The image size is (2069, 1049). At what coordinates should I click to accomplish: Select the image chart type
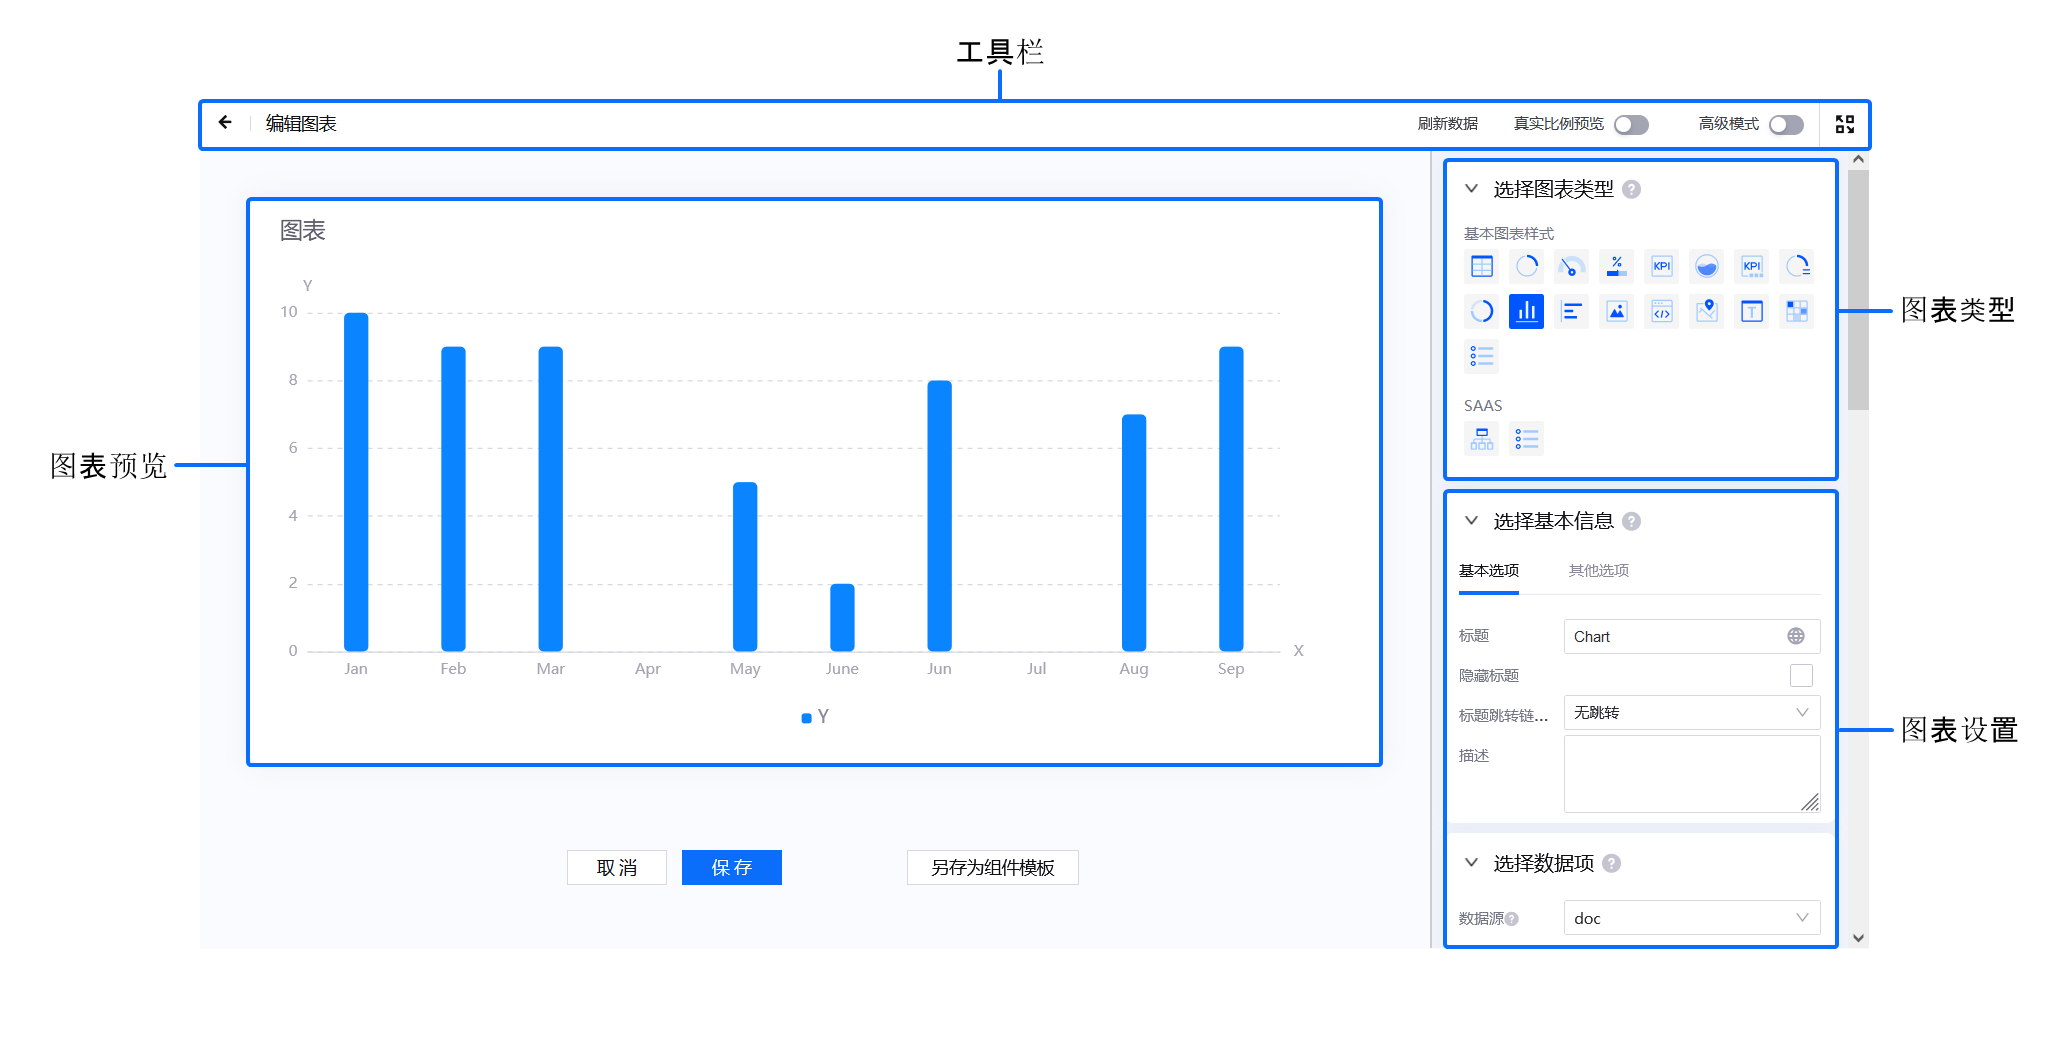pos(1617,311)
